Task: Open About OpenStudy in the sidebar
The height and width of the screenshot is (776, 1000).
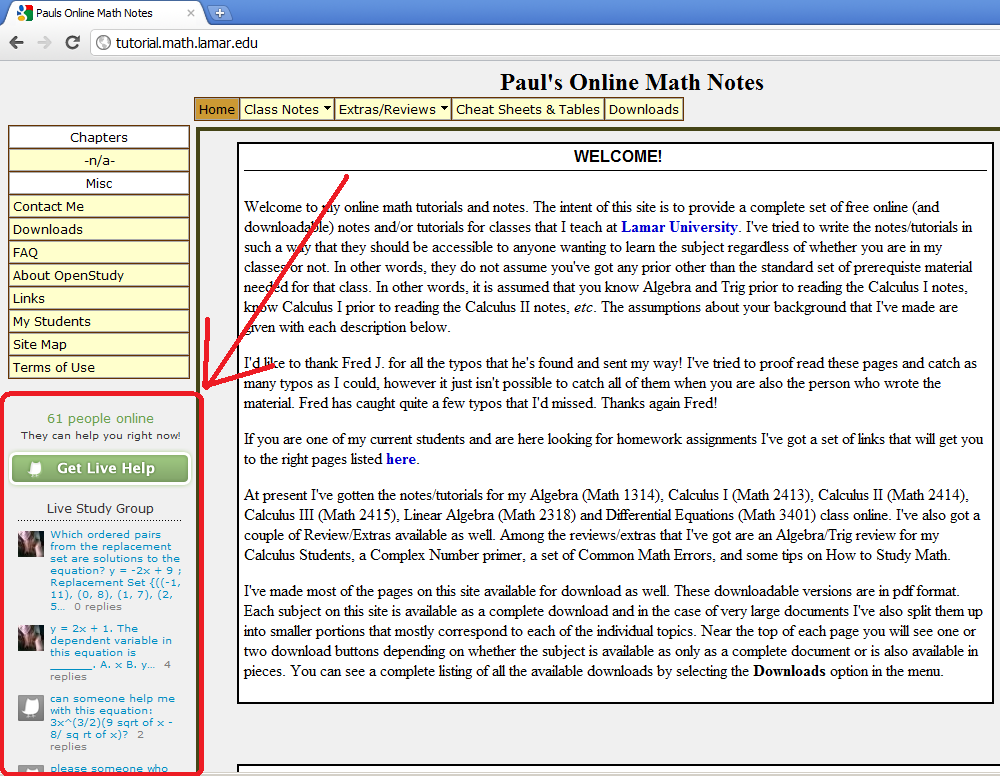Action: [x=99, y=275]
